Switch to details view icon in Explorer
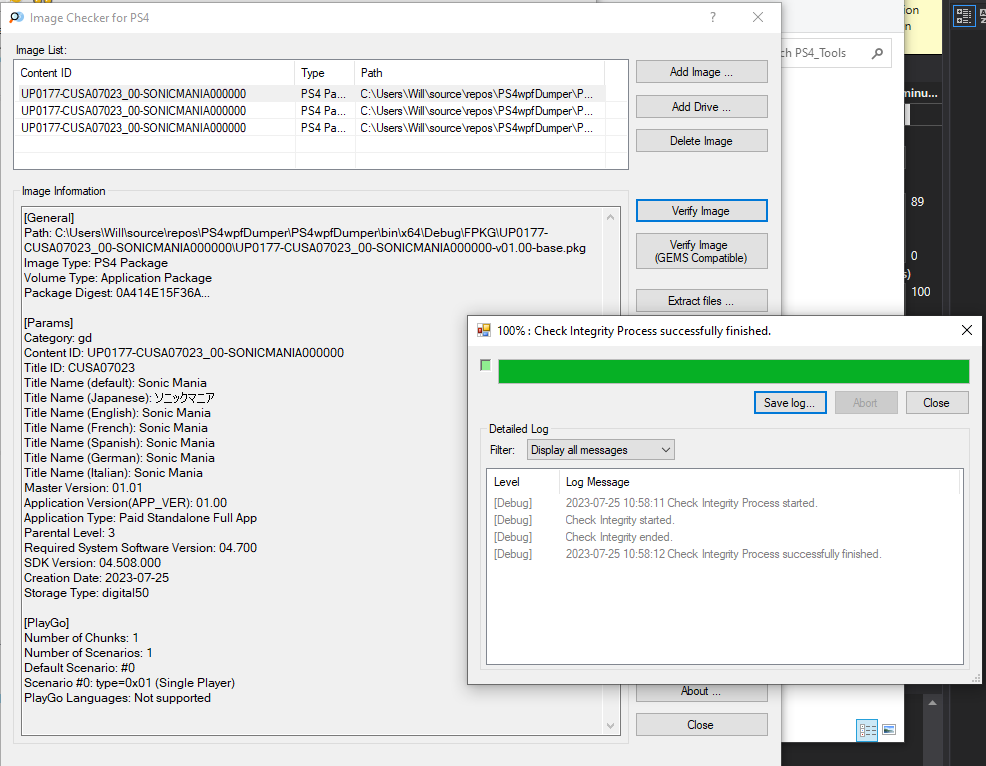Viewport: 986px width, 766px height. [867, 730]
